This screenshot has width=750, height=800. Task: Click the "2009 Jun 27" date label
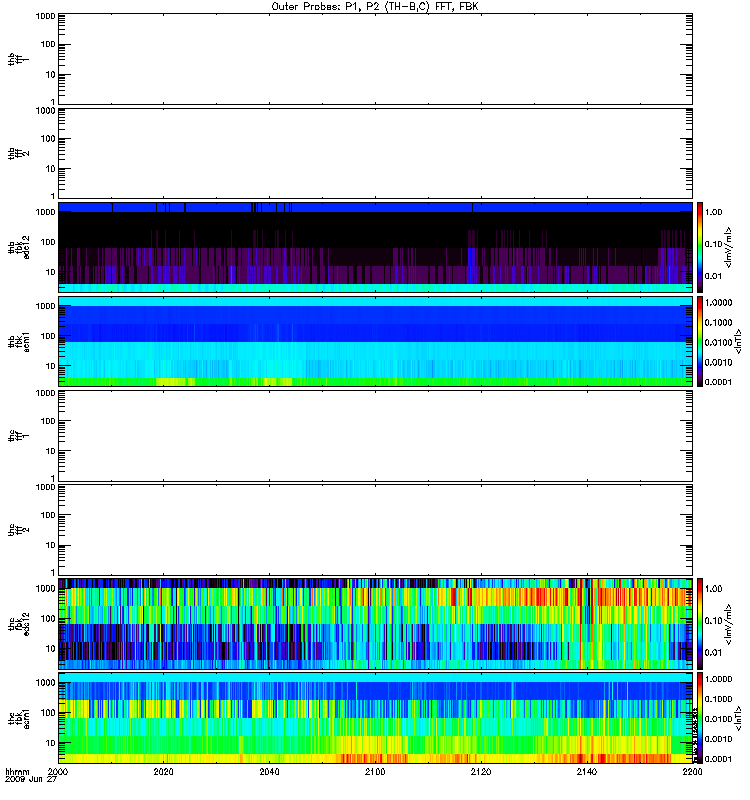click(31, 779)
